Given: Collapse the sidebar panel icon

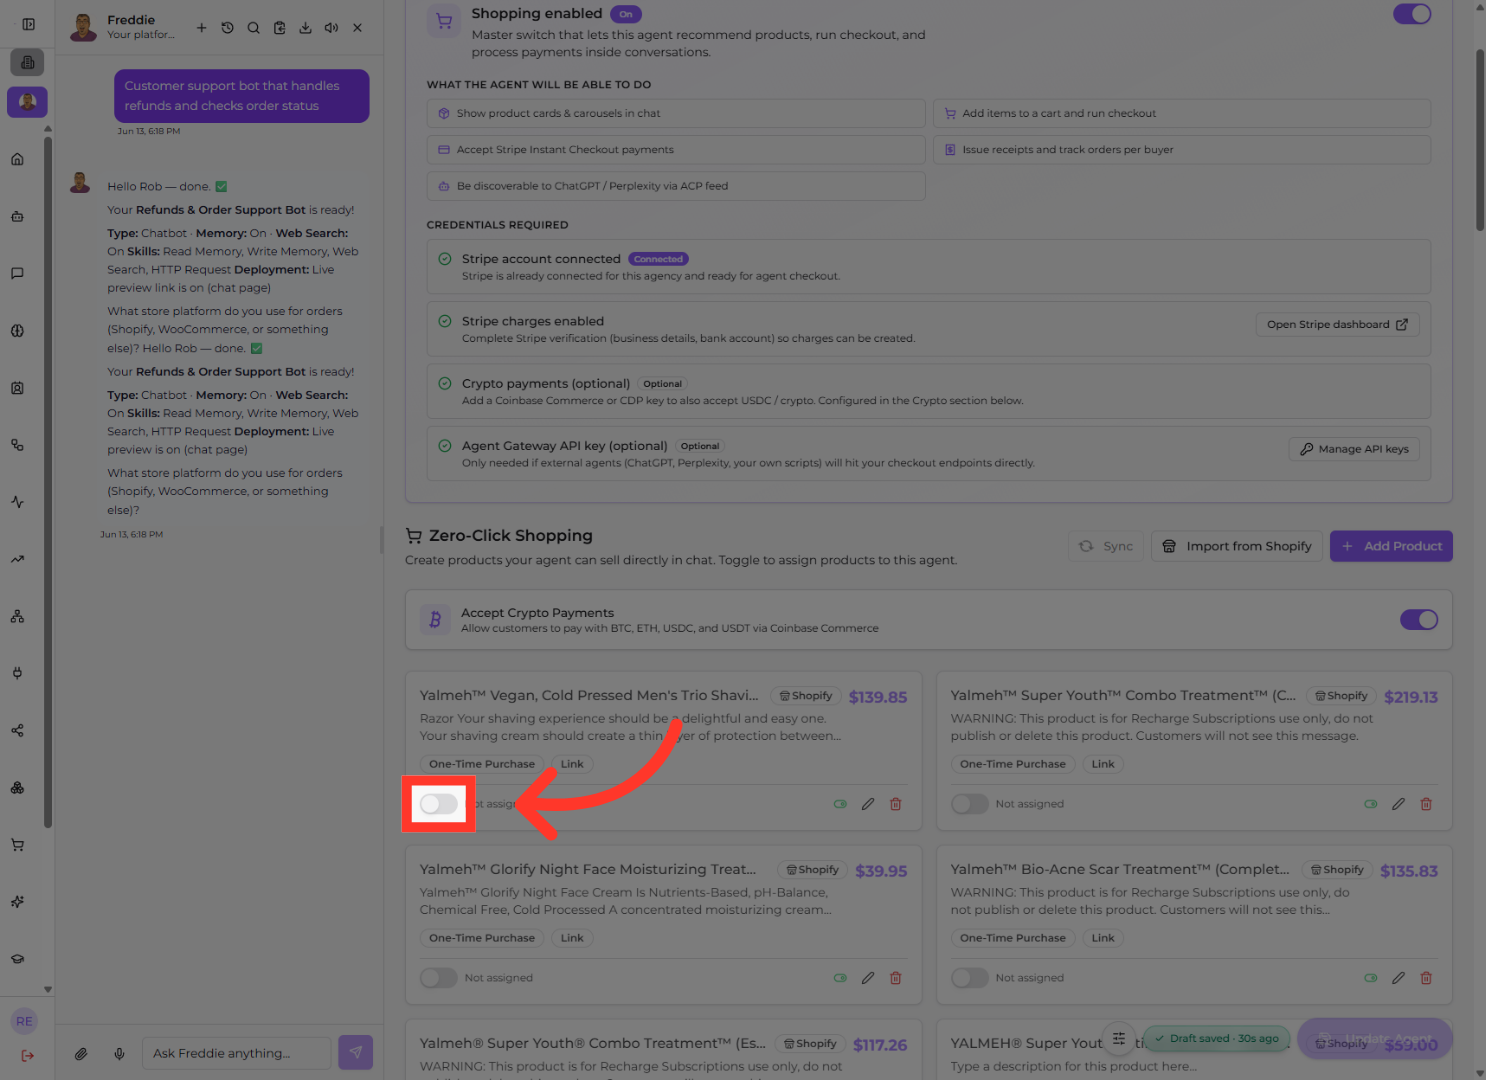Looking at the screenshot, I should [x=28, y=24].
